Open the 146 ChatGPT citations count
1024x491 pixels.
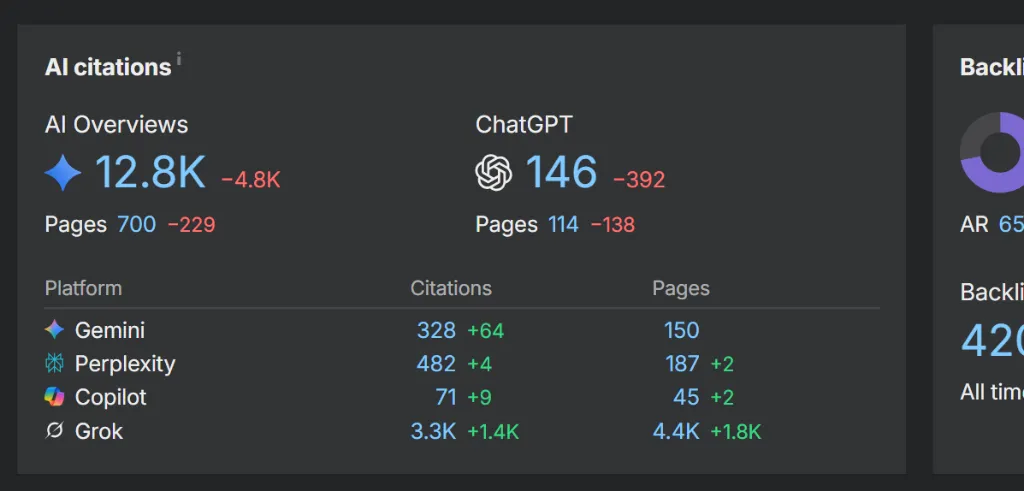[562, 172]
